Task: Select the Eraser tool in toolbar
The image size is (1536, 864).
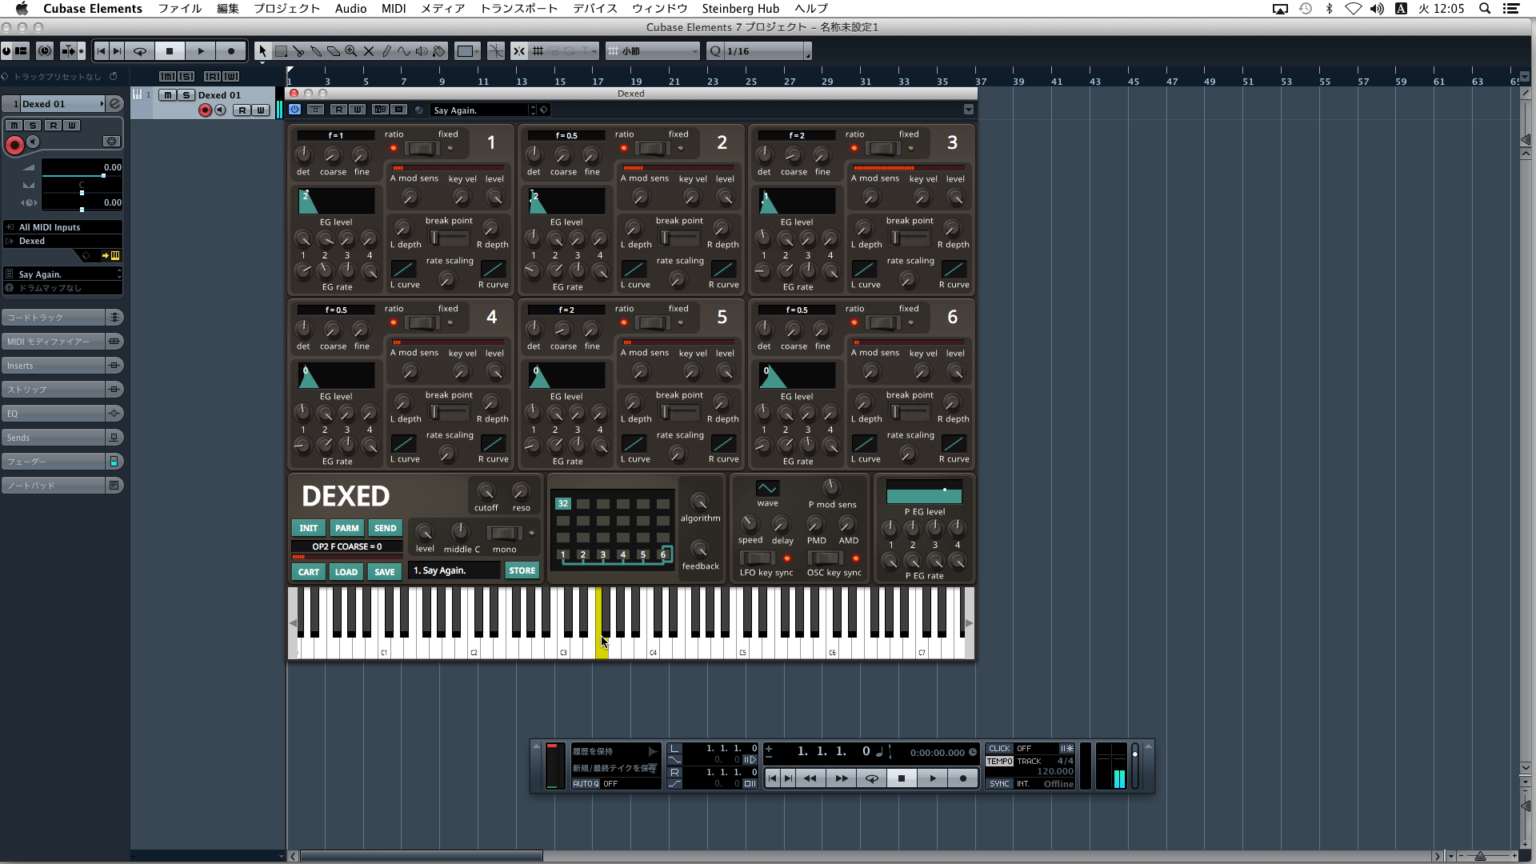Action: tap(334, 51)
